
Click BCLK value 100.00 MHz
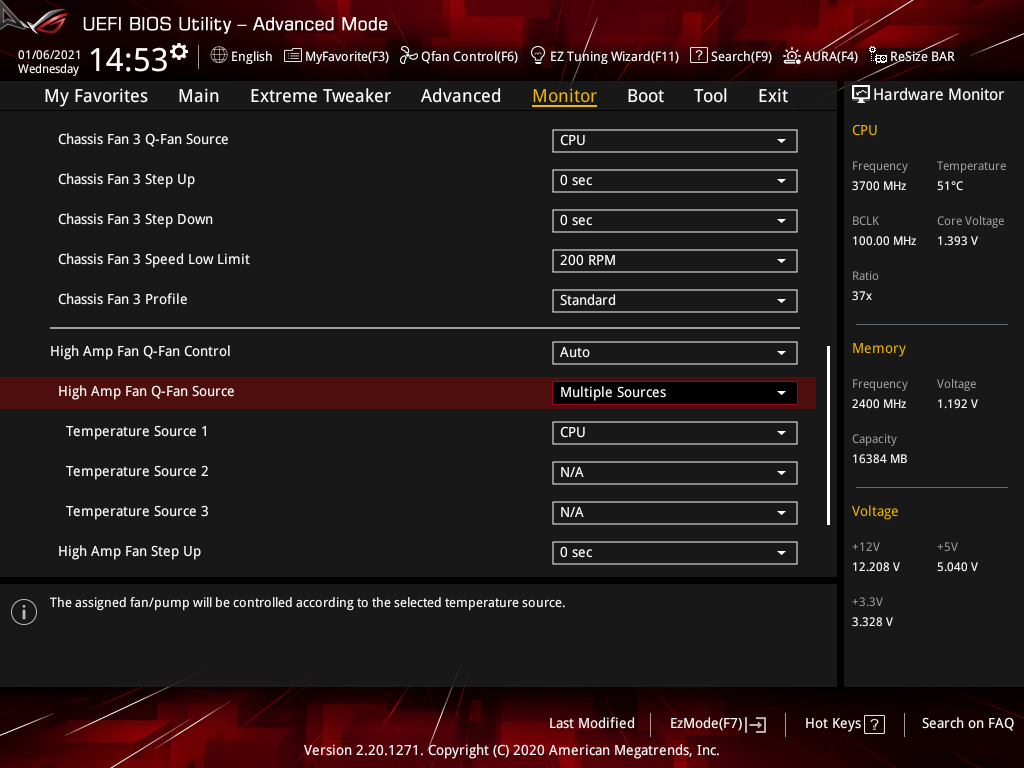[x=884, y=241]
